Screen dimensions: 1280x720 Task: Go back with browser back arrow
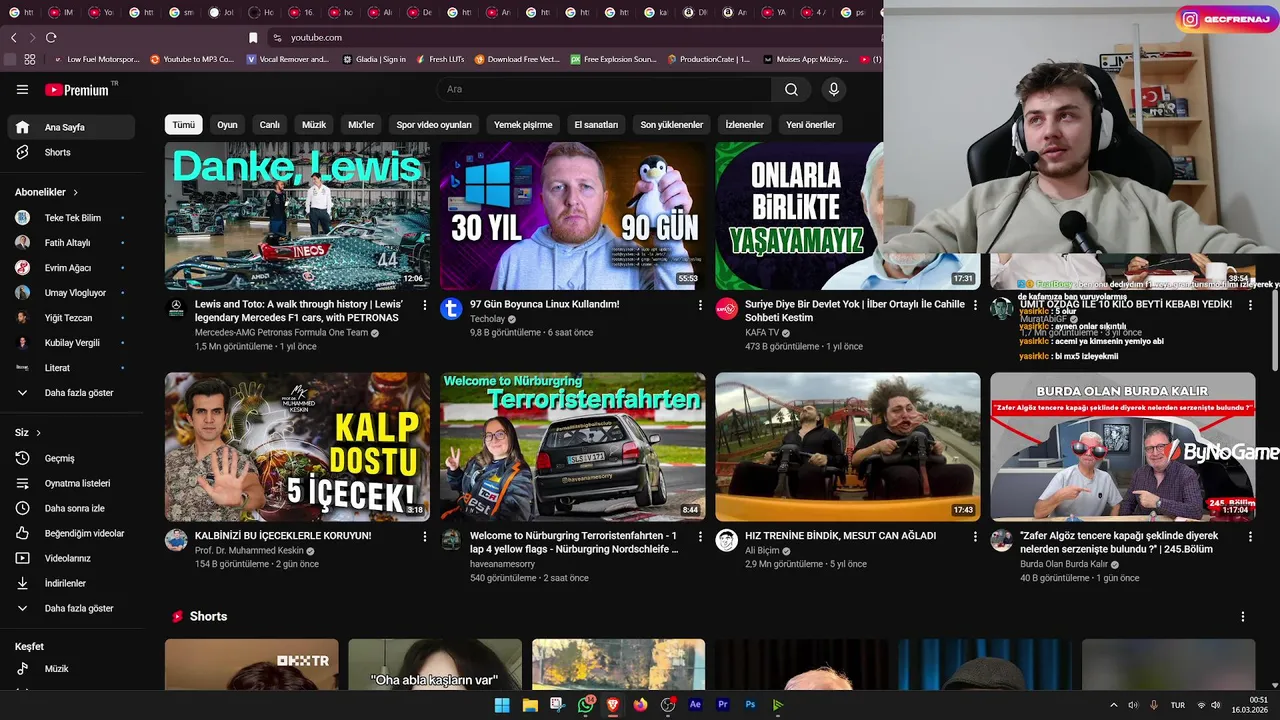(x=13, y=37)
